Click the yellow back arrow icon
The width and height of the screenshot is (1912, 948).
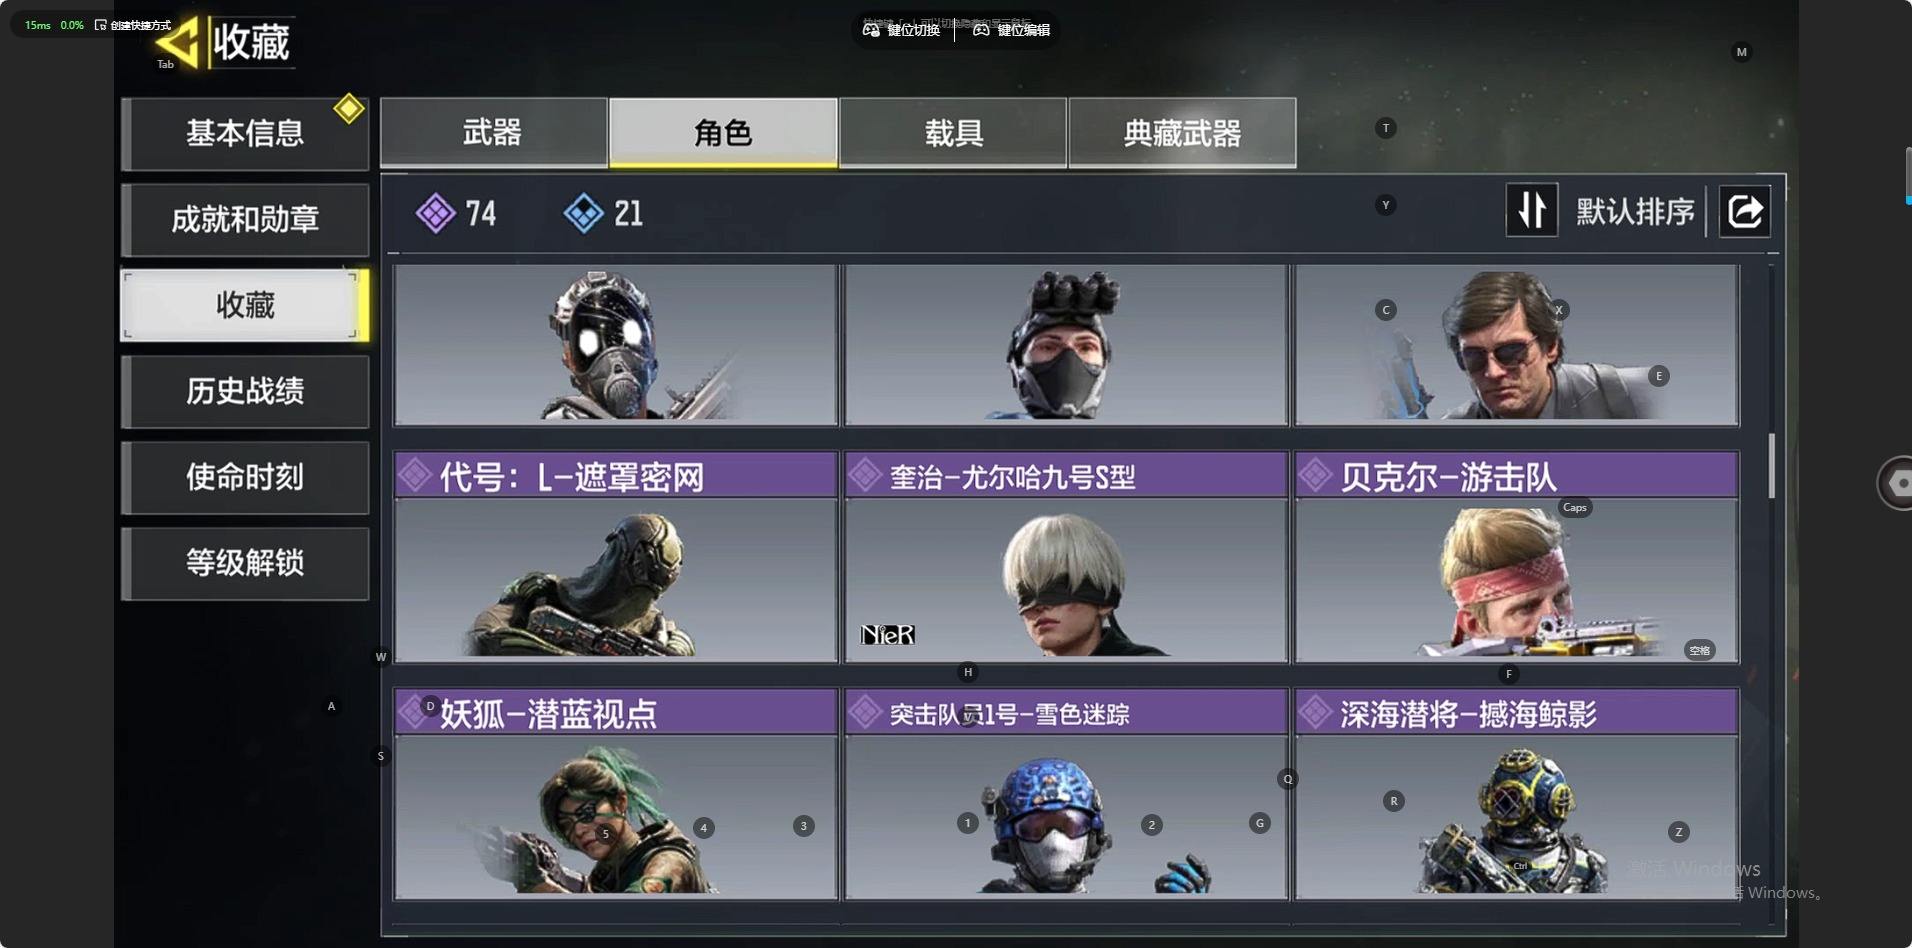[x=179, y=42]
